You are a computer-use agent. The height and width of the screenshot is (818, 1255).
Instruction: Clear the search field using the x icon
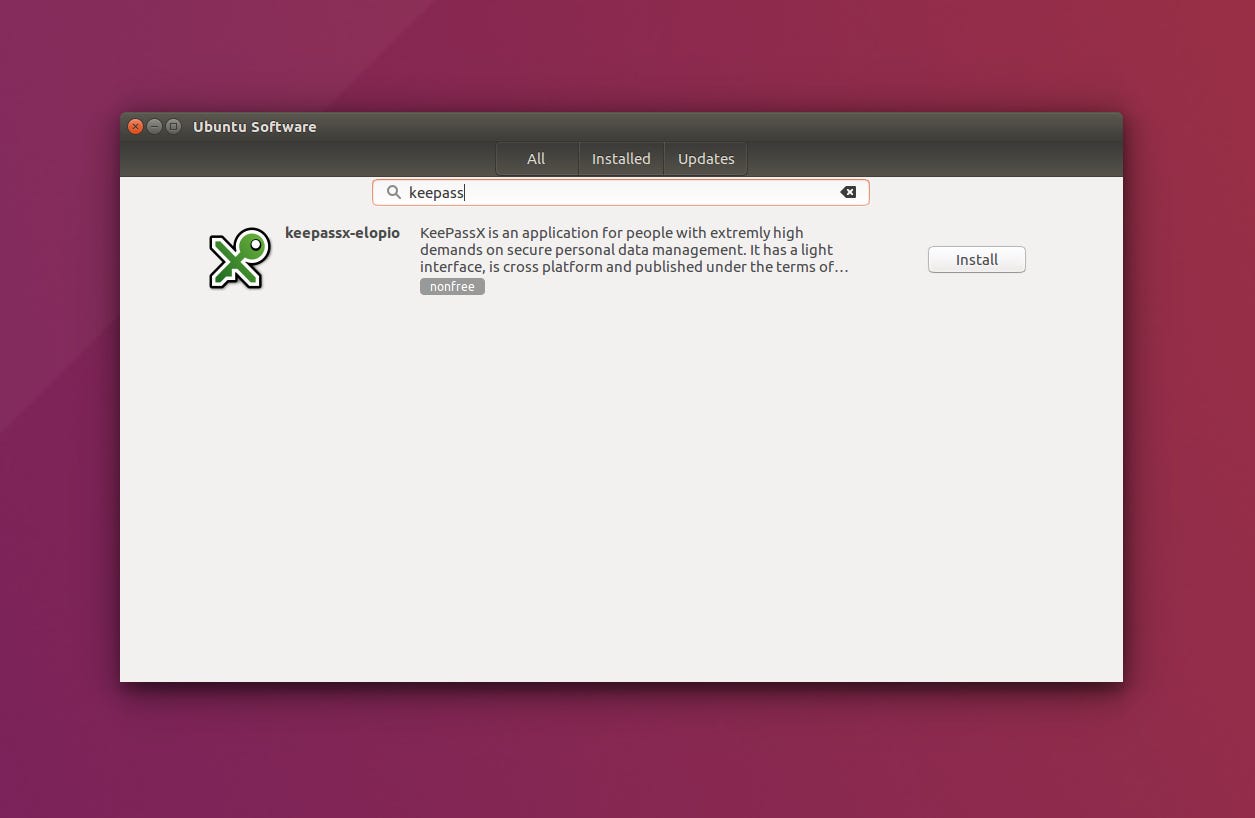848,192
